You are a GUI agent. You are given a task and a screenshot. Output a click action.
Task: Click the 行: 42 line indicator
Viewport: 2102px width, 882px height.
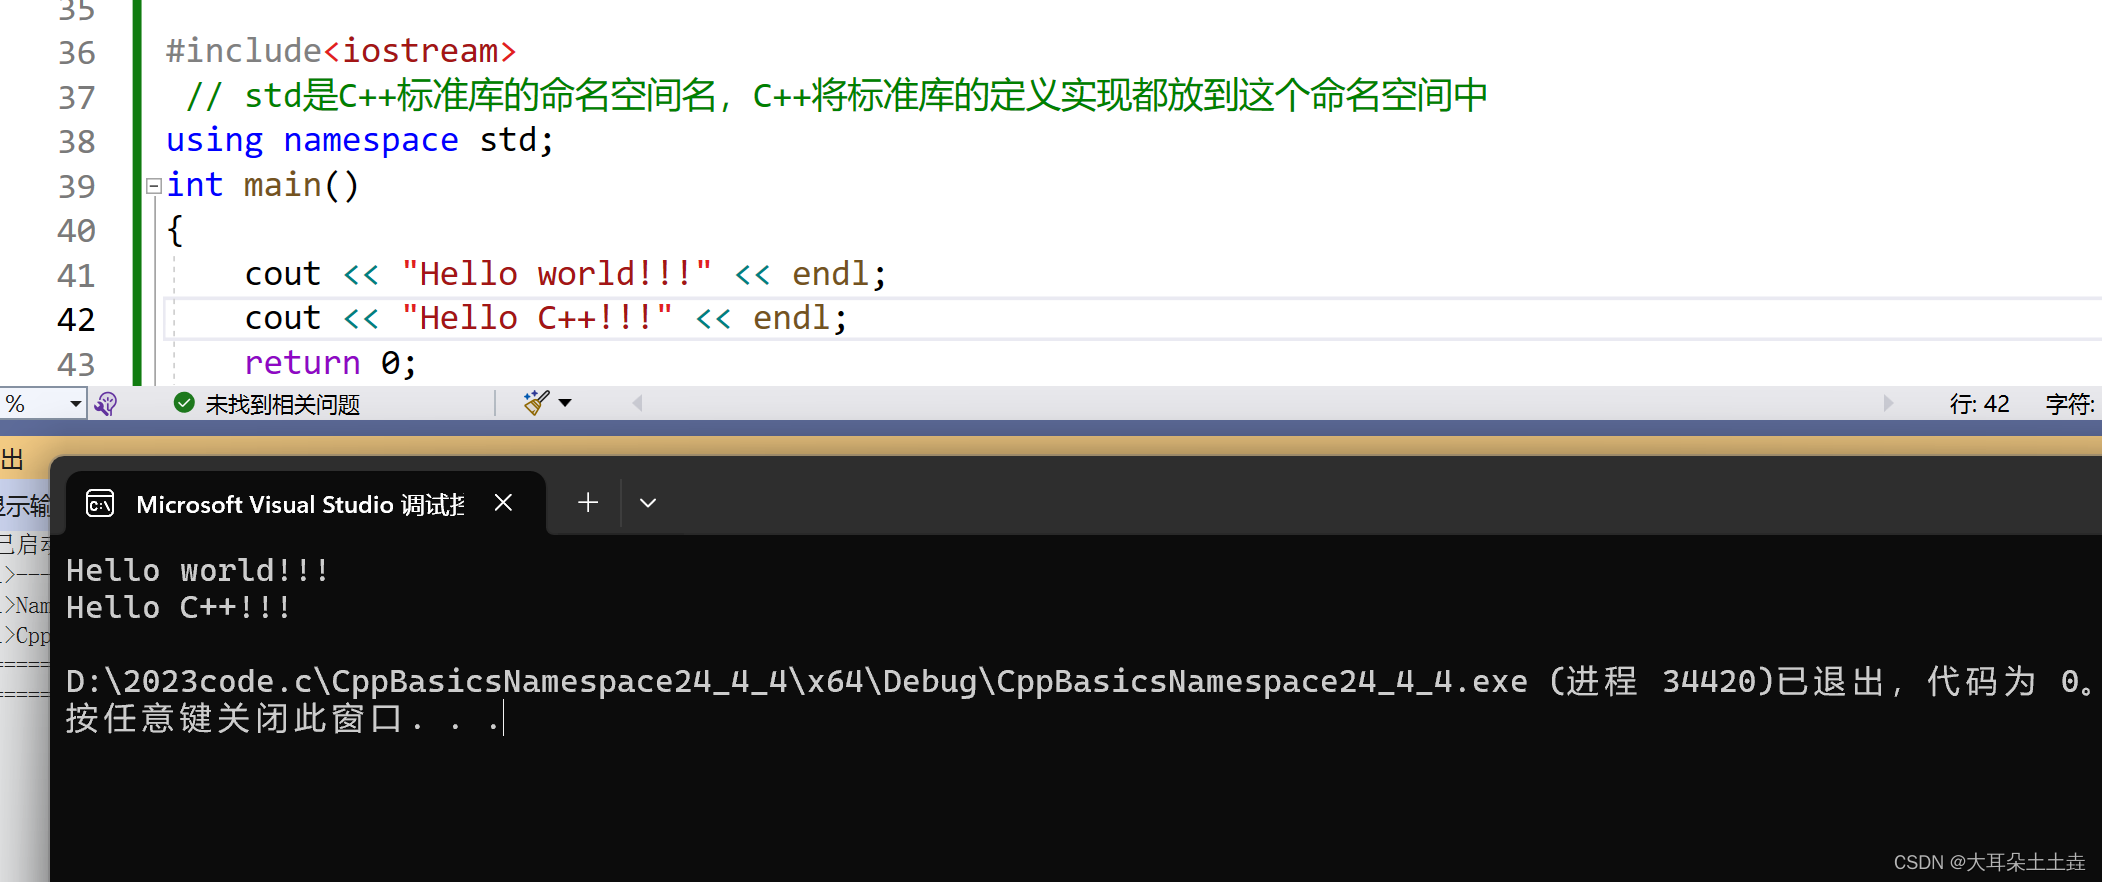1979,404
